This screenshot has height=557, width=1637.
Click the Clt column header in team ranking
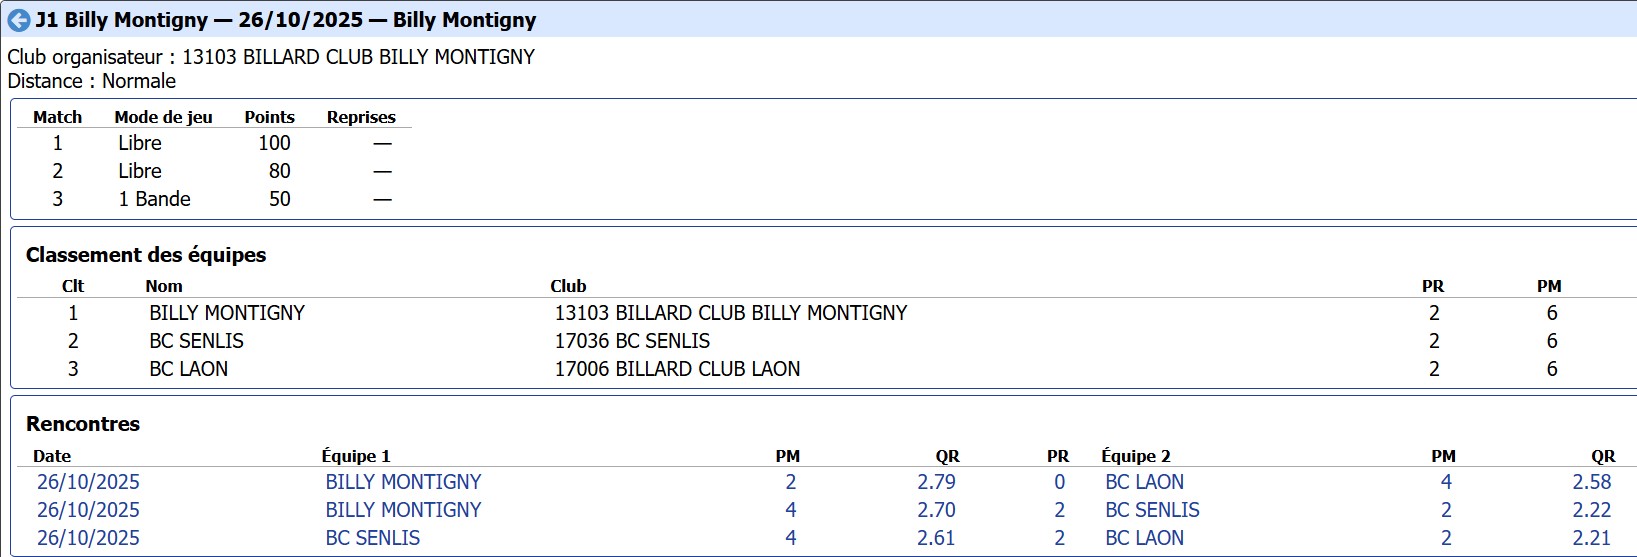pos(73,286)
